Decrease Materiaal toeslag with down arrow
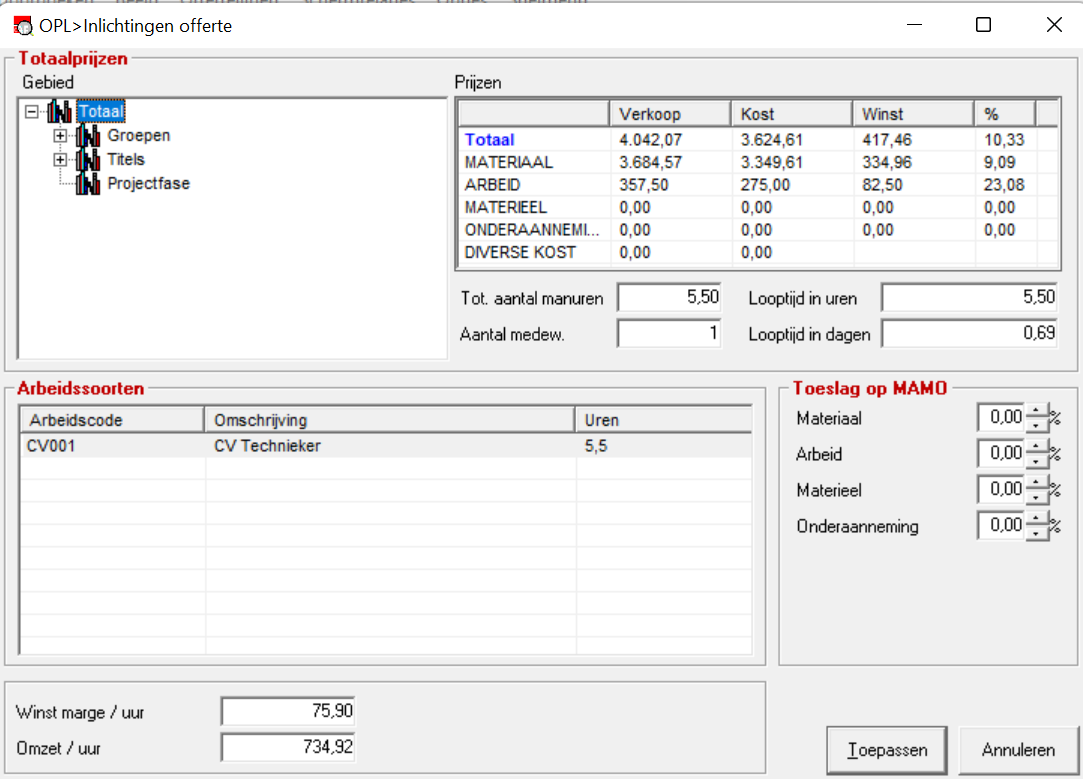 pyautogui.click(x=1036, y=424)
